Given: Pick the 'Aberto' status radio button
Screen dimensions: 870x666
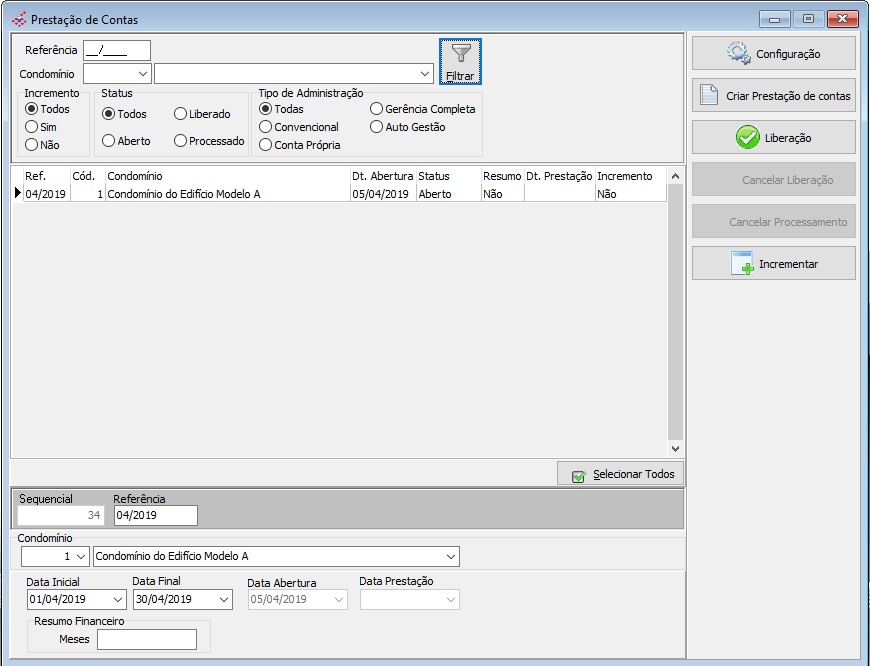Looking at the screenshot, I should 109,141.
